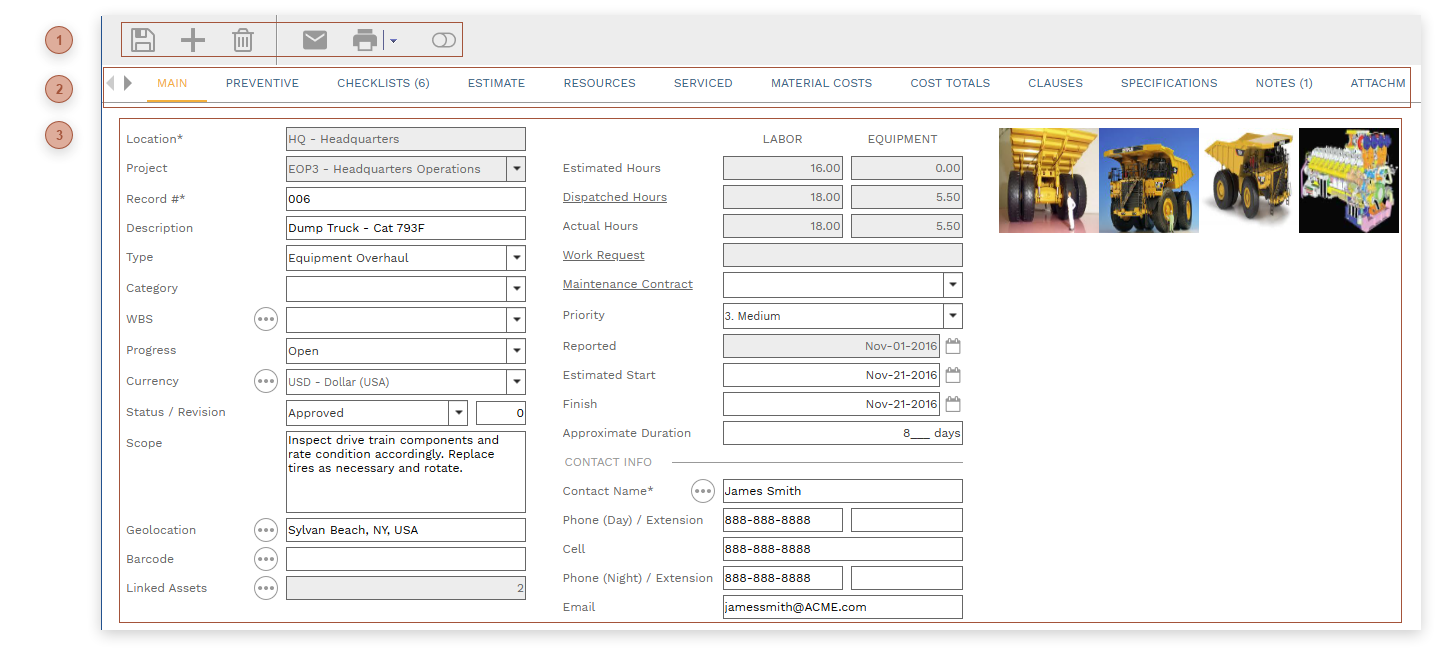Image resolution: width=1440 pixels, height=653 pixels.
Task: Expand the print options dropdown arrow
Action: coord(393,41)
